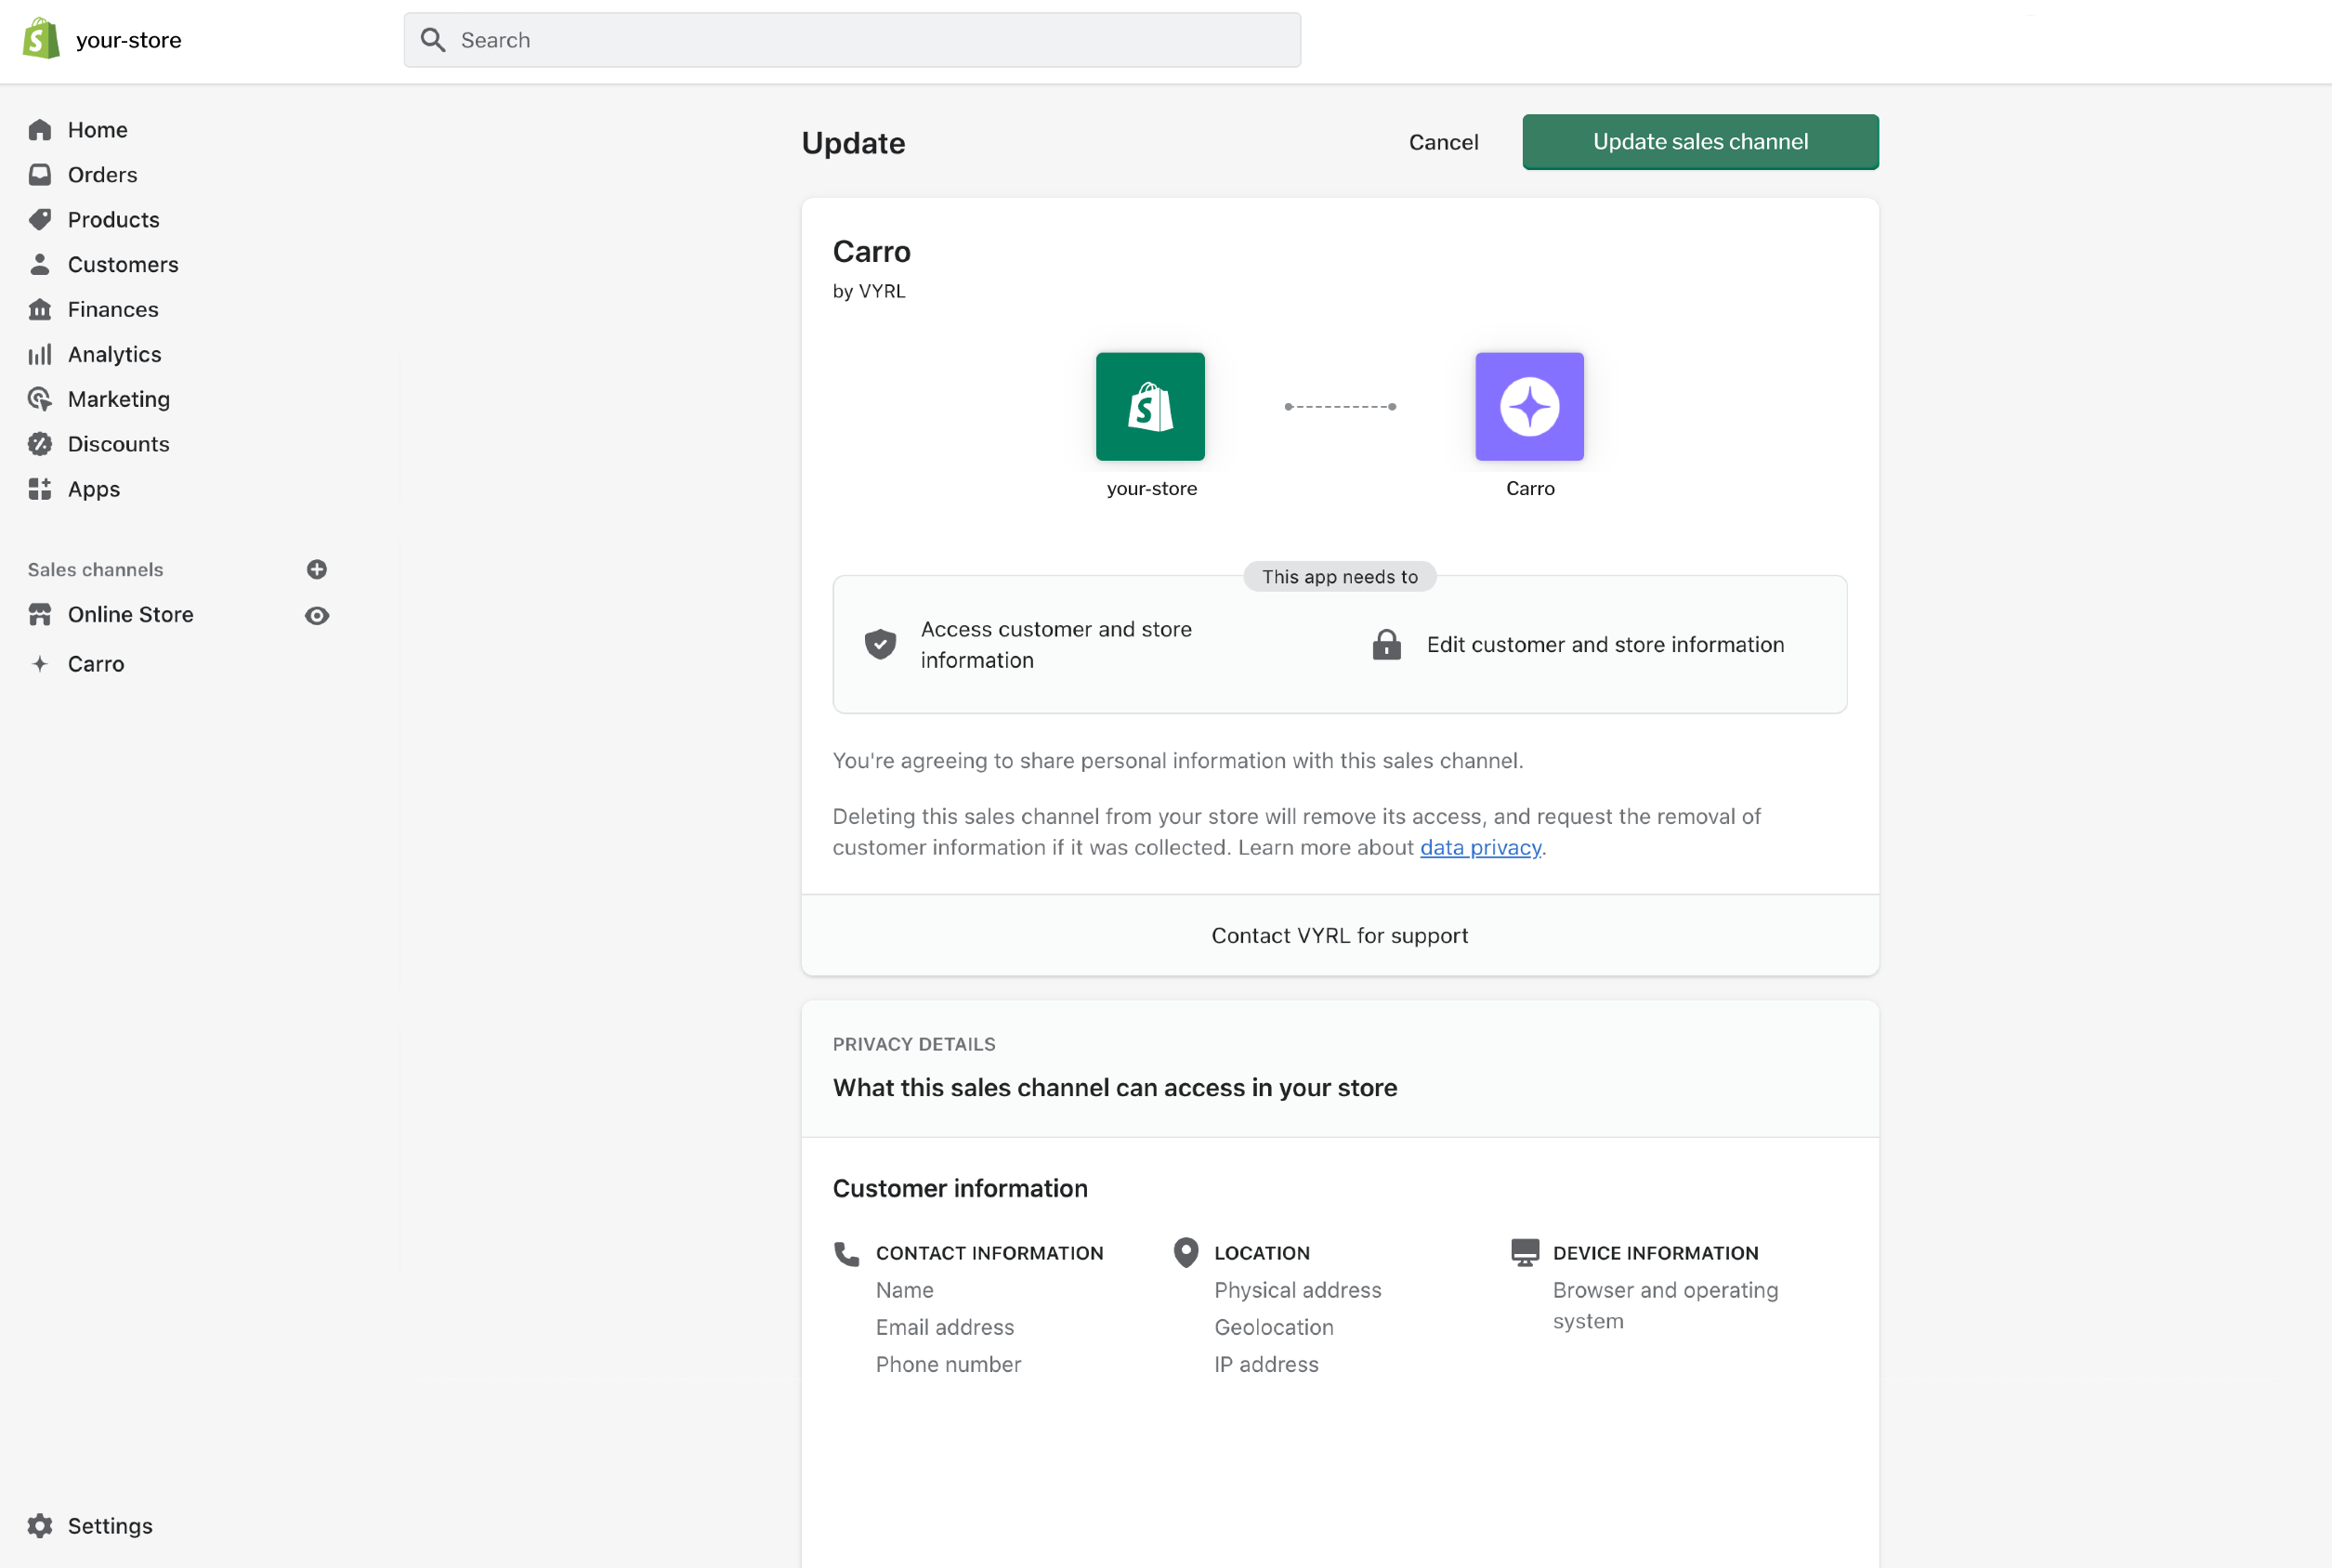Click the green your-store Shopify tile
This screenshot has width=2332, height=1568.
(x=1150, y=407)
